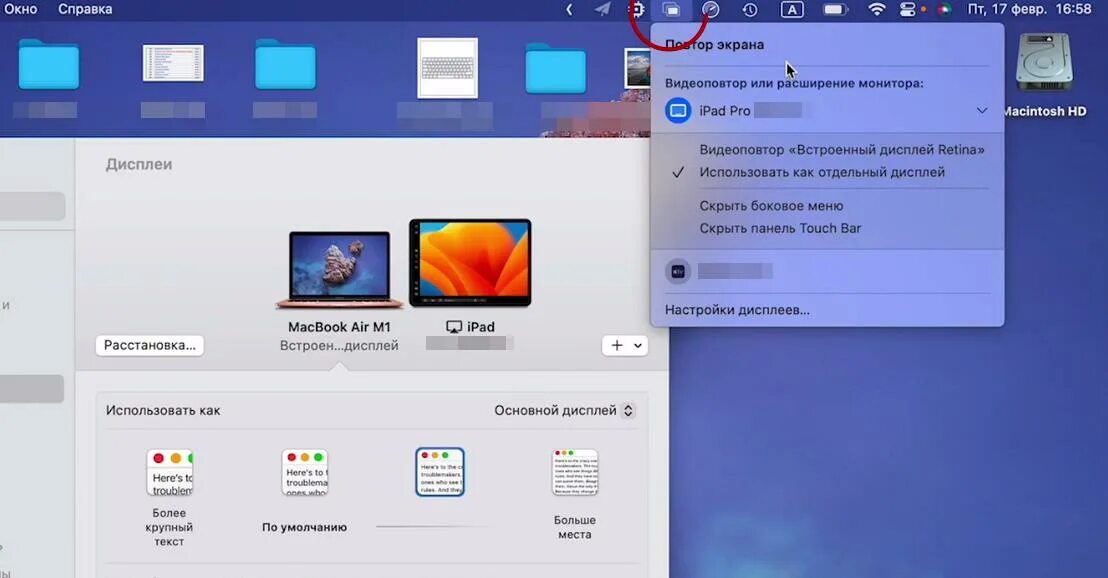Select the iPad display thumbnail
The height and width of the screenshot is (578, 1108).
(x=470, y=263)
